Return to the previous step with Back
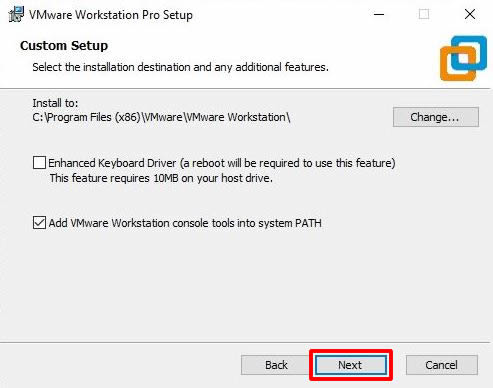Image resolution: width=493 pixels, height=388 pixels. (276, 365)
